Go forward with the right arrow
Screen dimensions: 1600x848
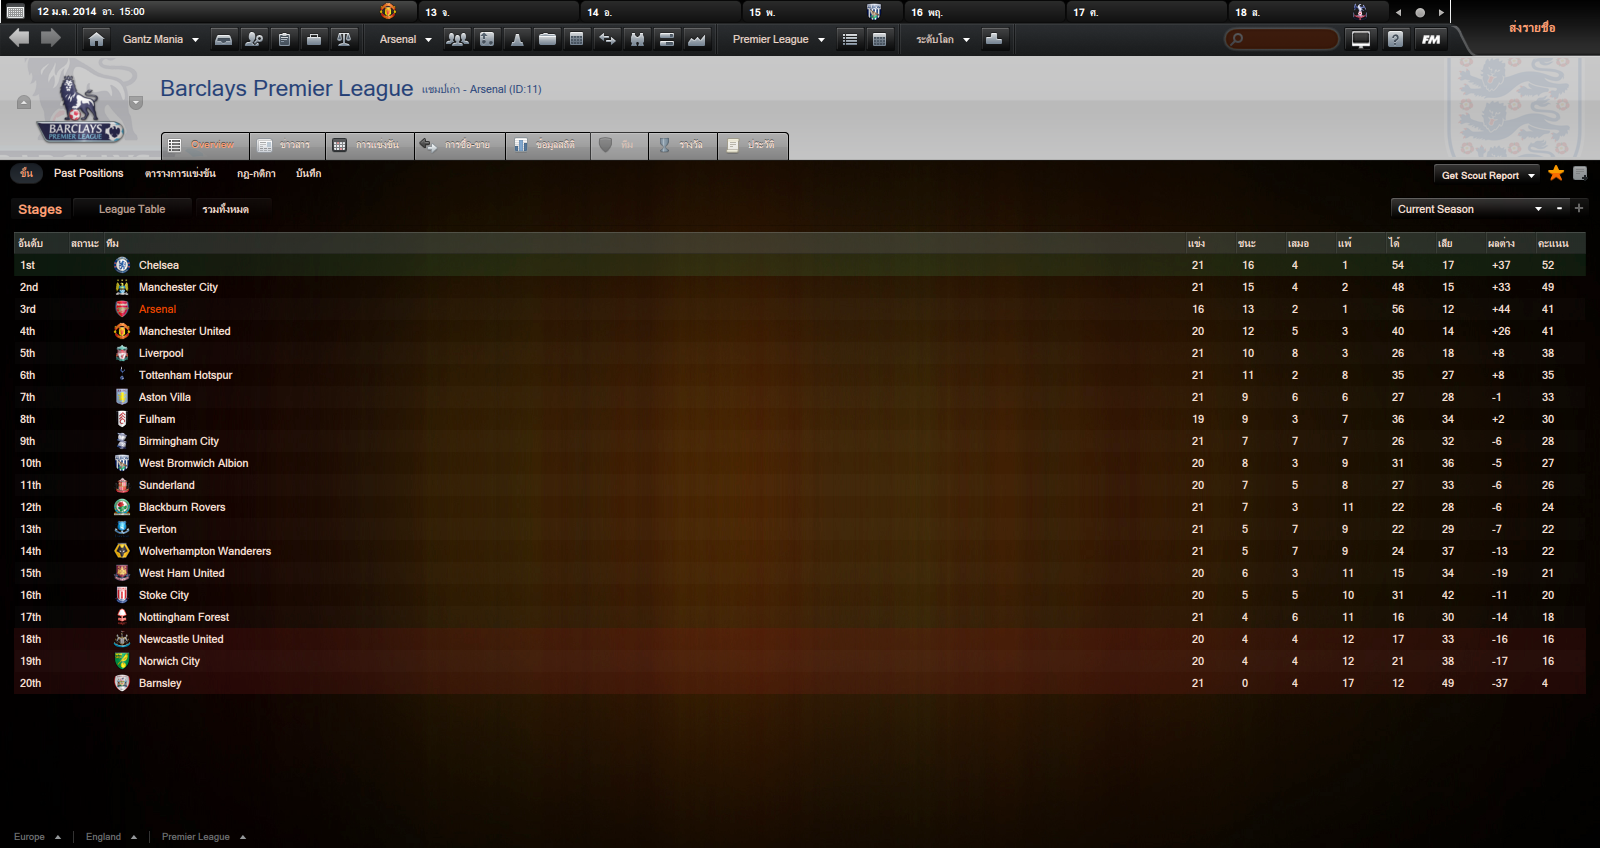coord(50,38)
